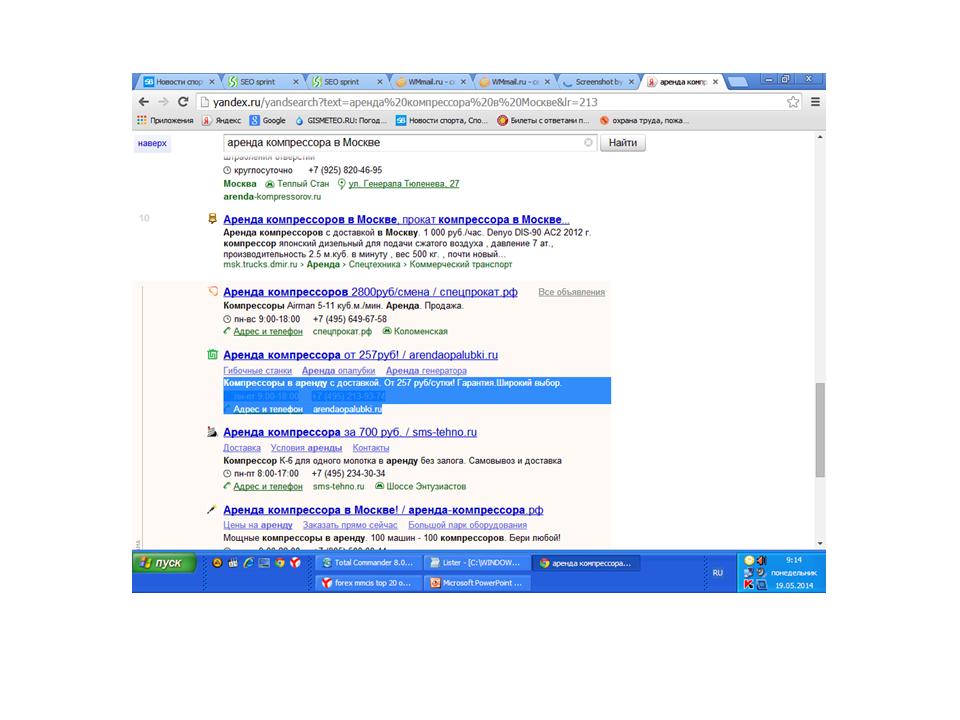Open the Google bookmark
960x720 pixels.
pyautogui.click(x=268, y=121)
